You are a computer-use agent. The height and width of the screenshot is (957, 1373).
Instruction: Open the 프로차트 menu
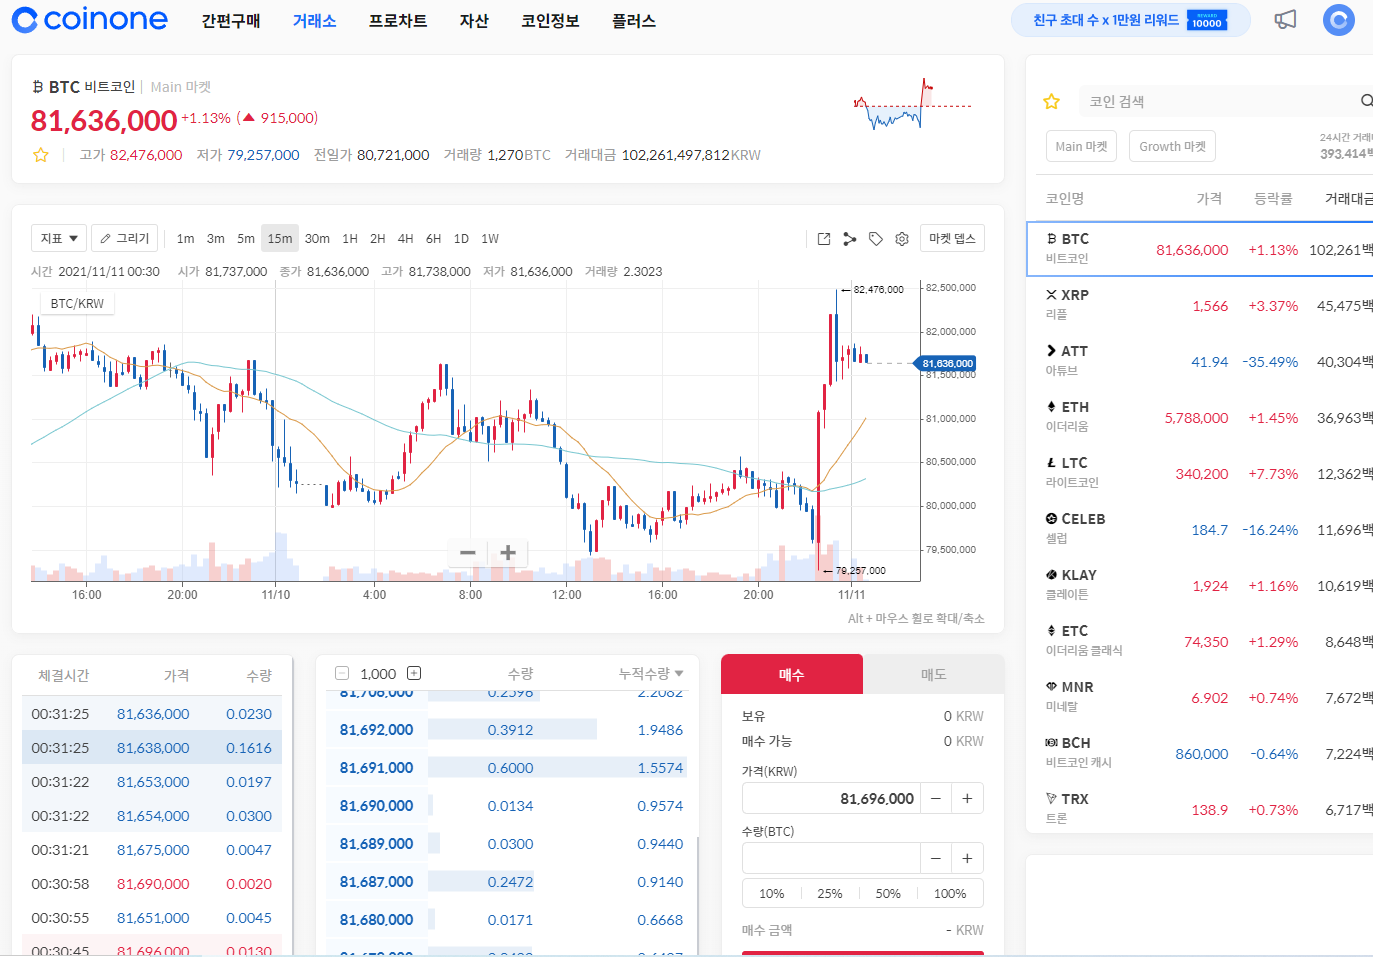[x=398, y=21]
